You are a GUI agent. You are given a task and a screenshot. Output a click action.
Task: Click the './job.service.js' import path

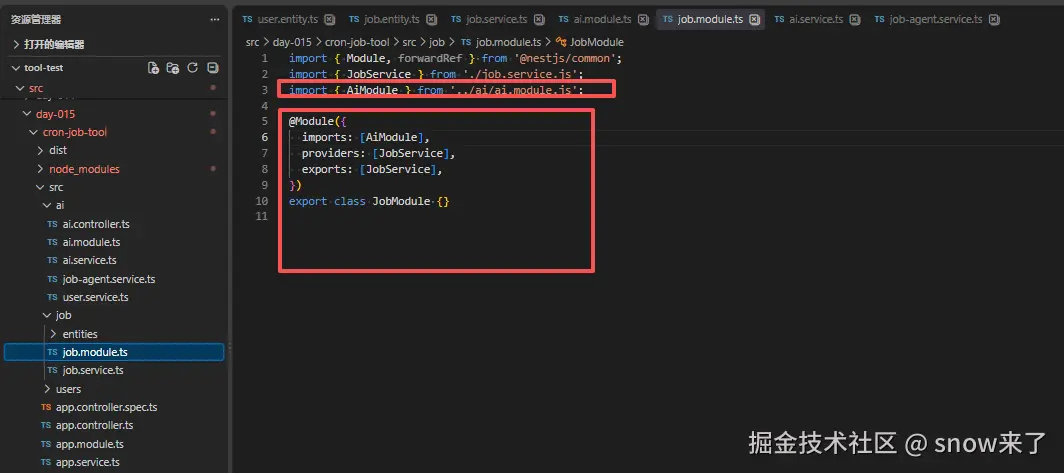point(520,74)
